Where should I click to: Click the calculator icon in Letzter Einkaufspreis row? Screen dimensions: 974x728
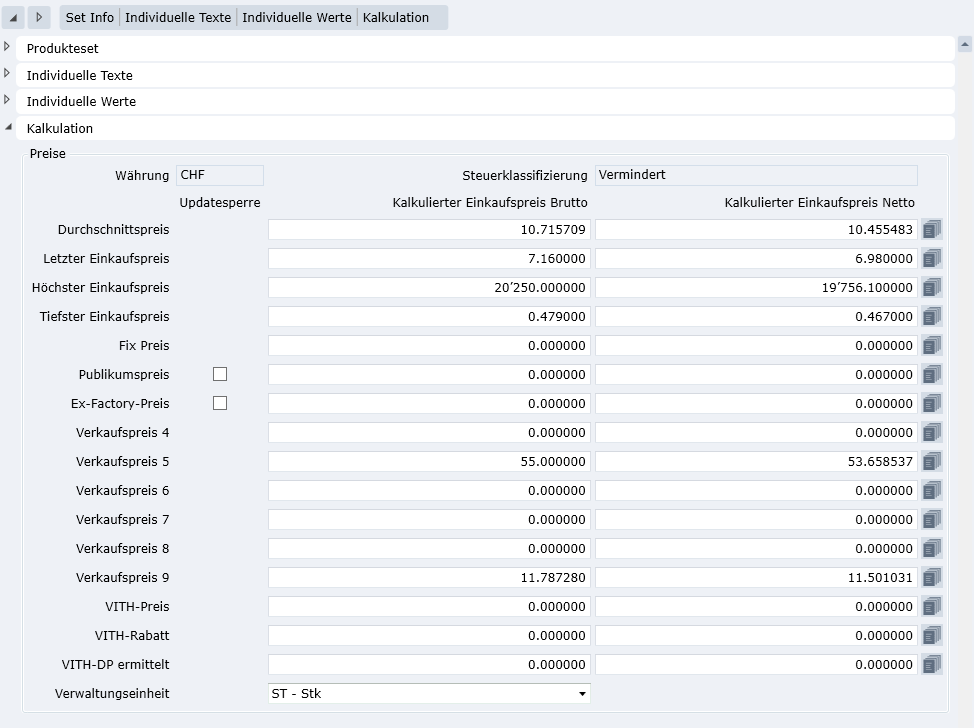click(x=931, y=259)
